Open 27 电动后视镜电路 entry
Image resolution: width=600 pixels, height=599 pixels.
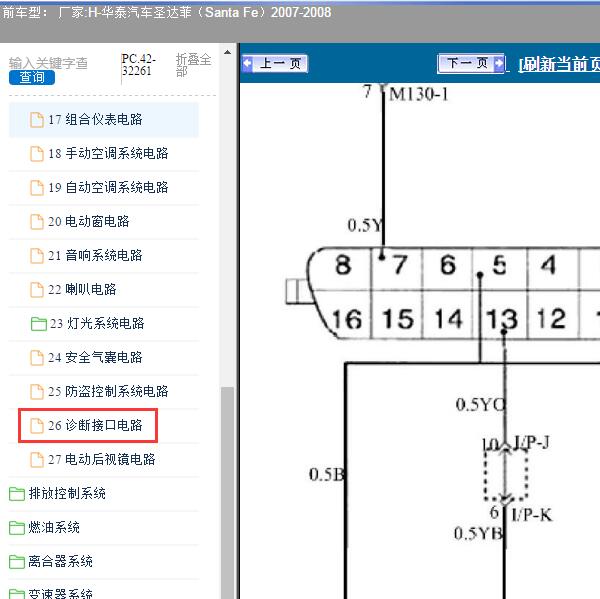point(104,460)
